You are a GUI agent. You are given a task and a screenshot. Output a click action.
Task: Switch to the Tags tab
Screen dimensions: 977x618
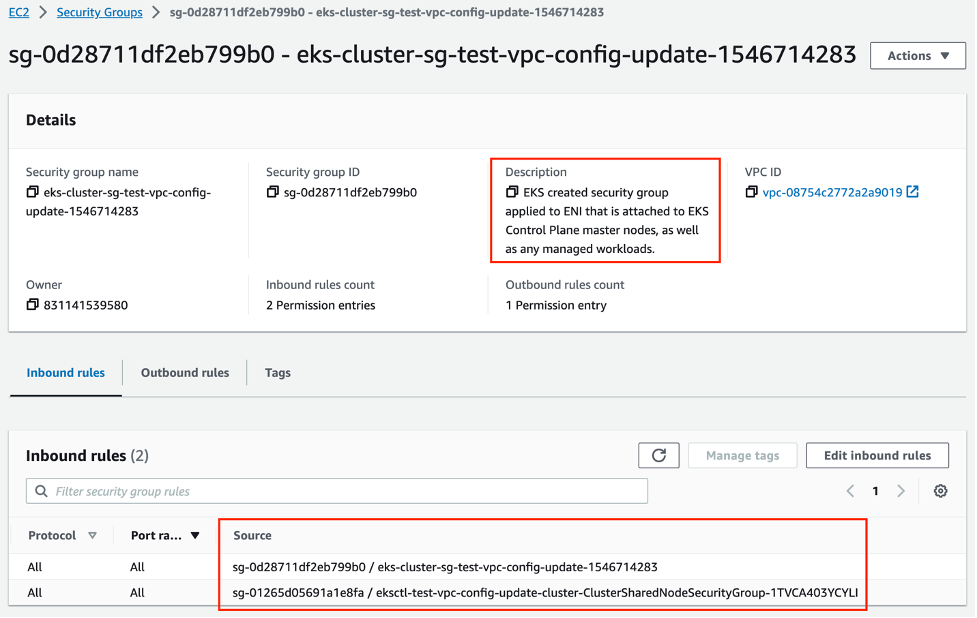[277, 372]
